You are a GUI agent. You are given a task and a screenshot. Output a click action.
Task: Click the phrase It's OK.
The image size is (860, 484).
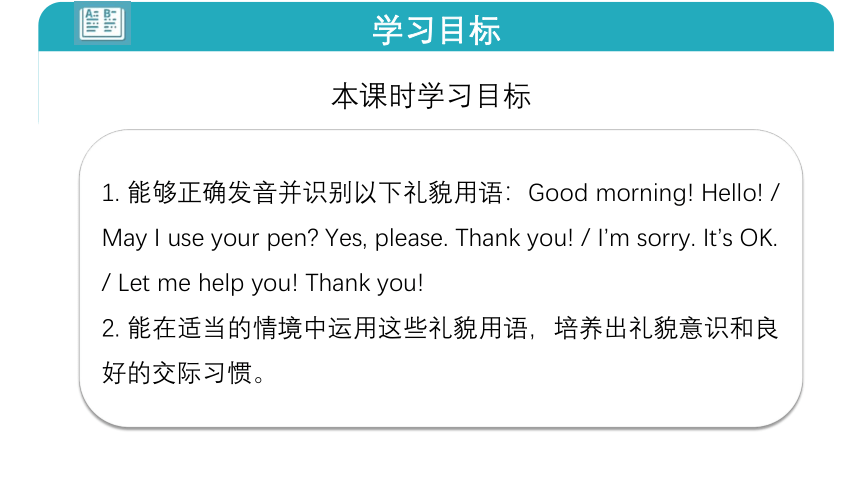point(740,238)
